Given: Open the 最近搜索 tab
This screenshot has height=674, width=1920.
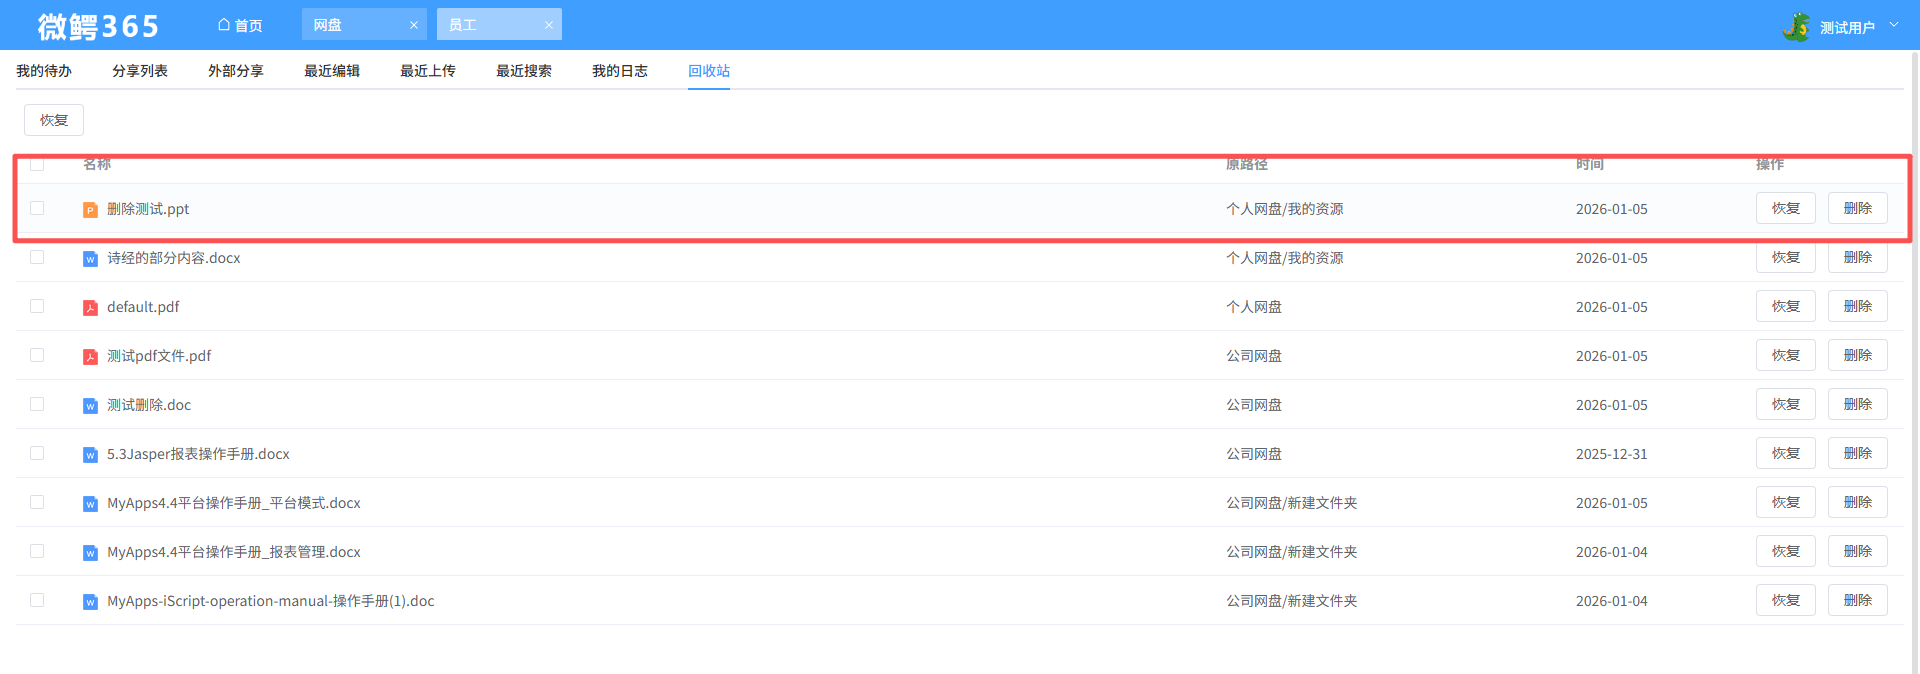Looking at the screenshot, I should coord(524,71).
